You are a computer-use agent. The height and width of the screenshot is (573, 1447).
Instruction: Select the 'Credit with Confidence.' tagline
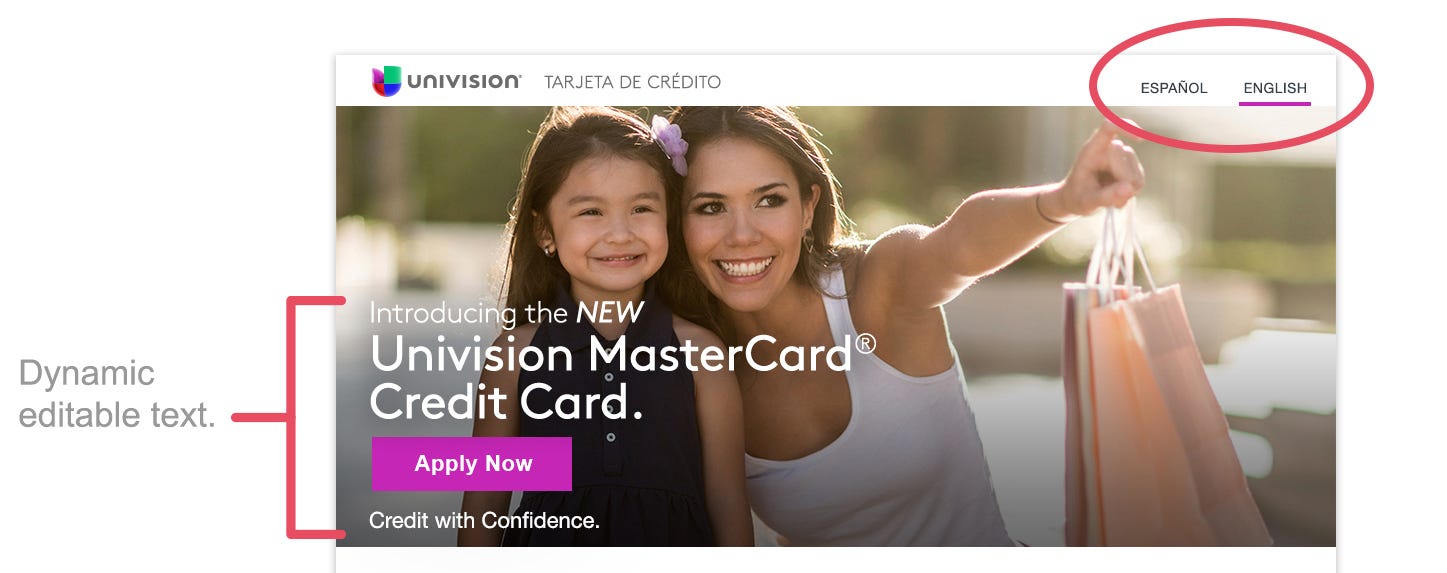click(x=484, y=521)
